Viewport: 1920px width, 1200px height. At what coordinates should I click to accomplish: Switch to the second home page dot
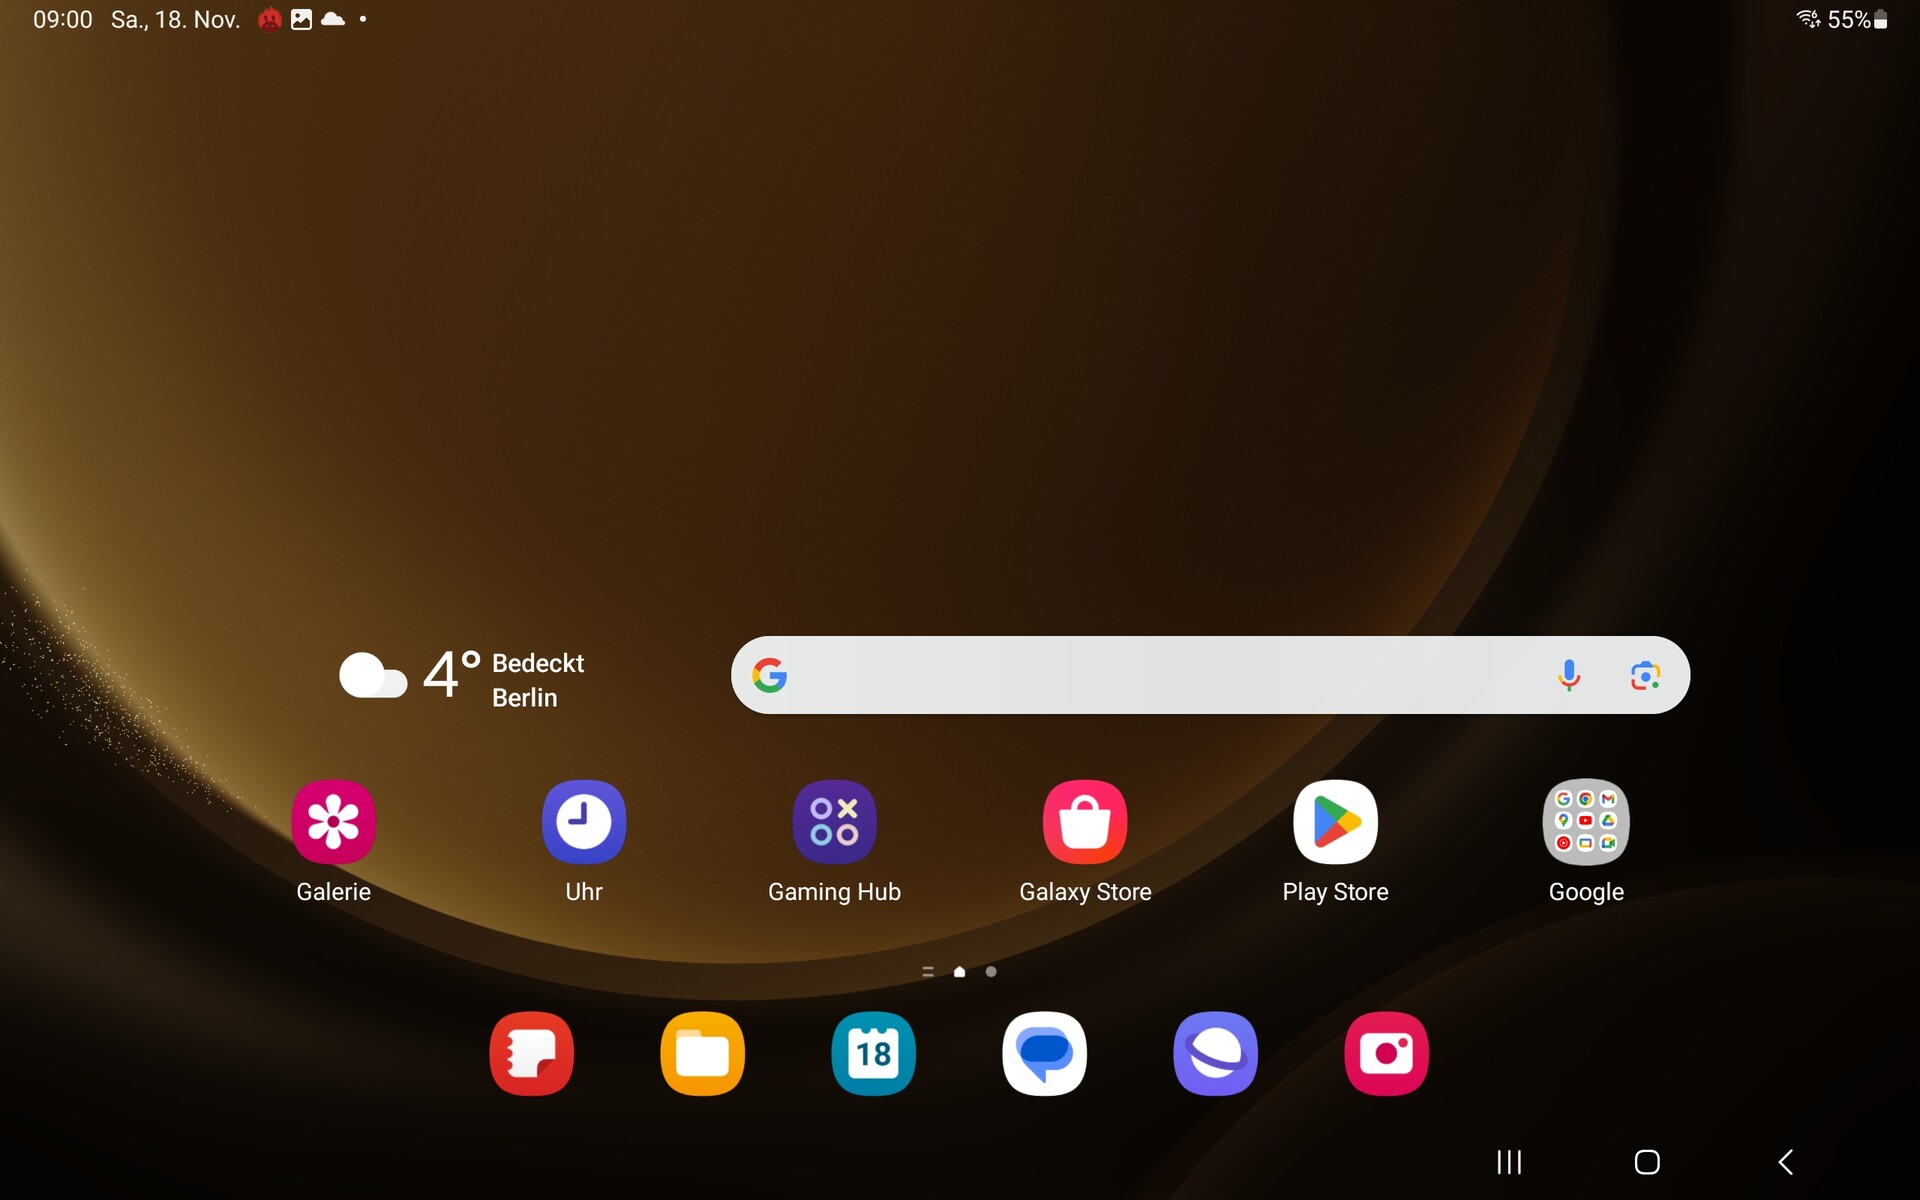pos(991,972)
